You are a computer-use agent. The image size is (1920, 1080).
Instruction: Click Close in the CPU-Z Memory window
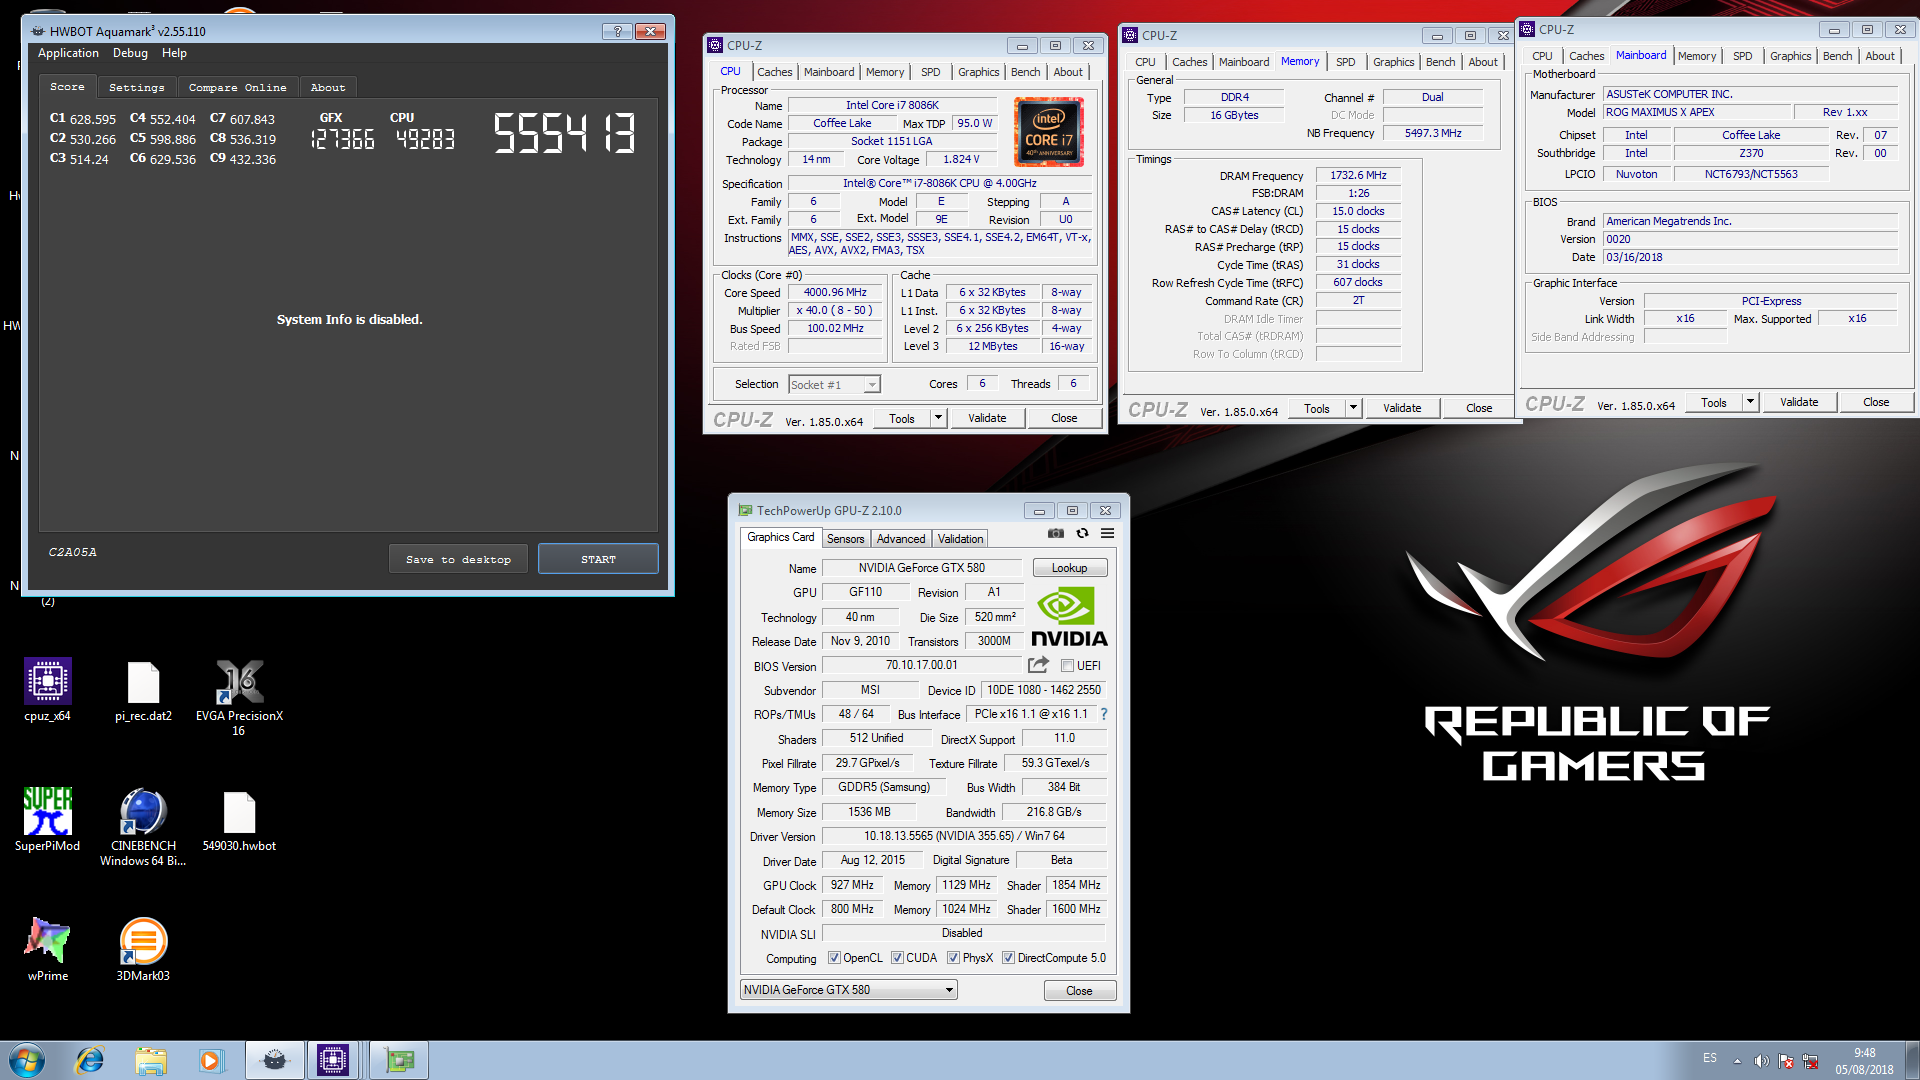1479,408
